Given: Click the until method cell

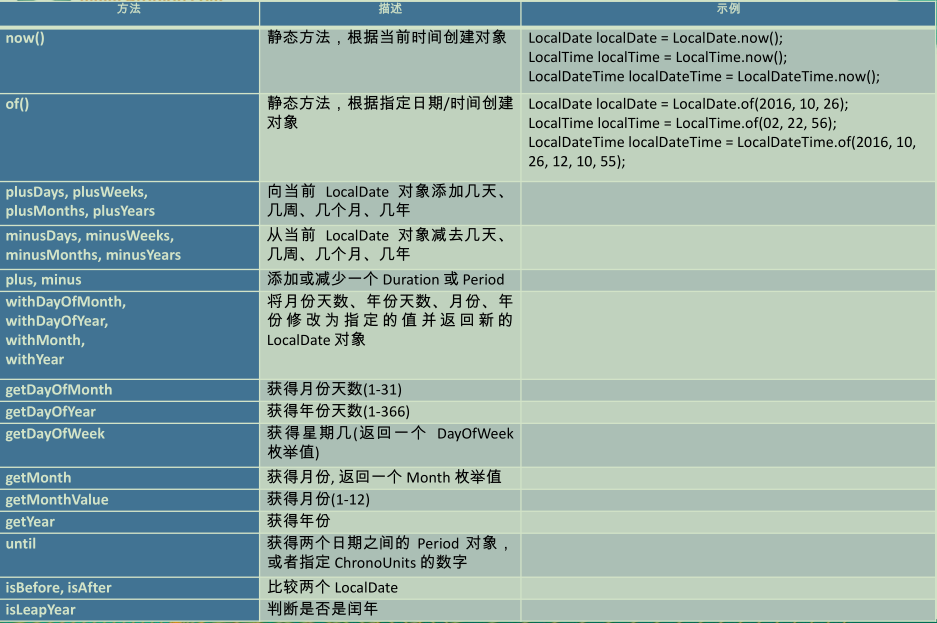Looking at the screenshot, I should tap(130, 553).
